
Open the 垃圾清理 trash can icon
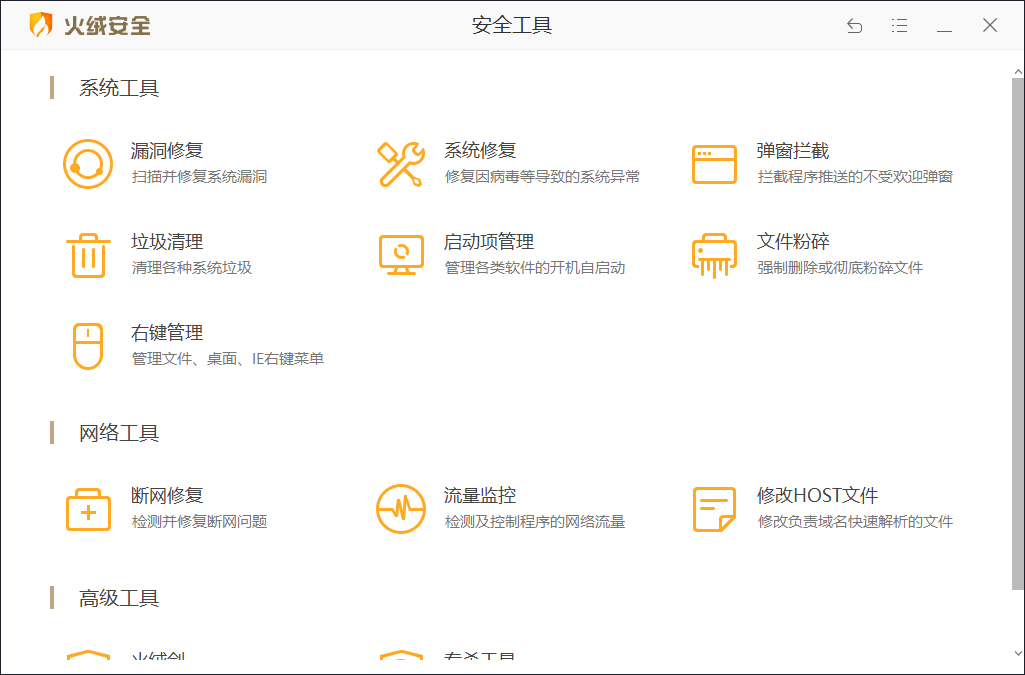pos(88,255)
